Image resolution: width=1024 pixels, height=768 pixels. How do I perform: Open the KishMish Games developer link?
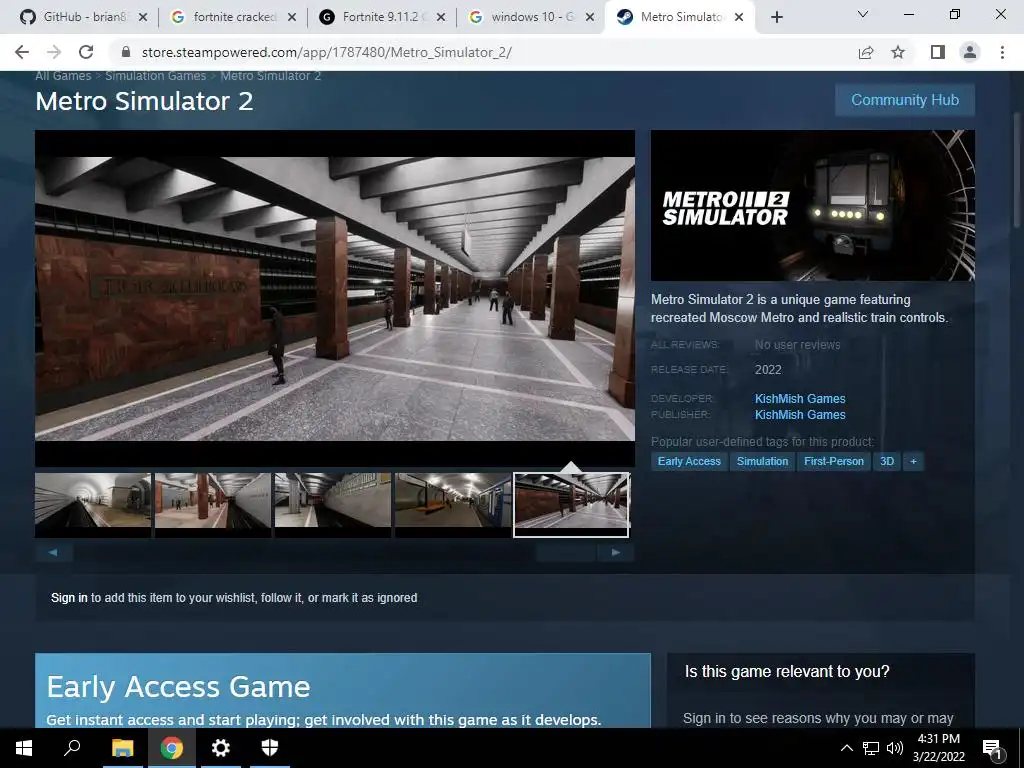(800, 398)
